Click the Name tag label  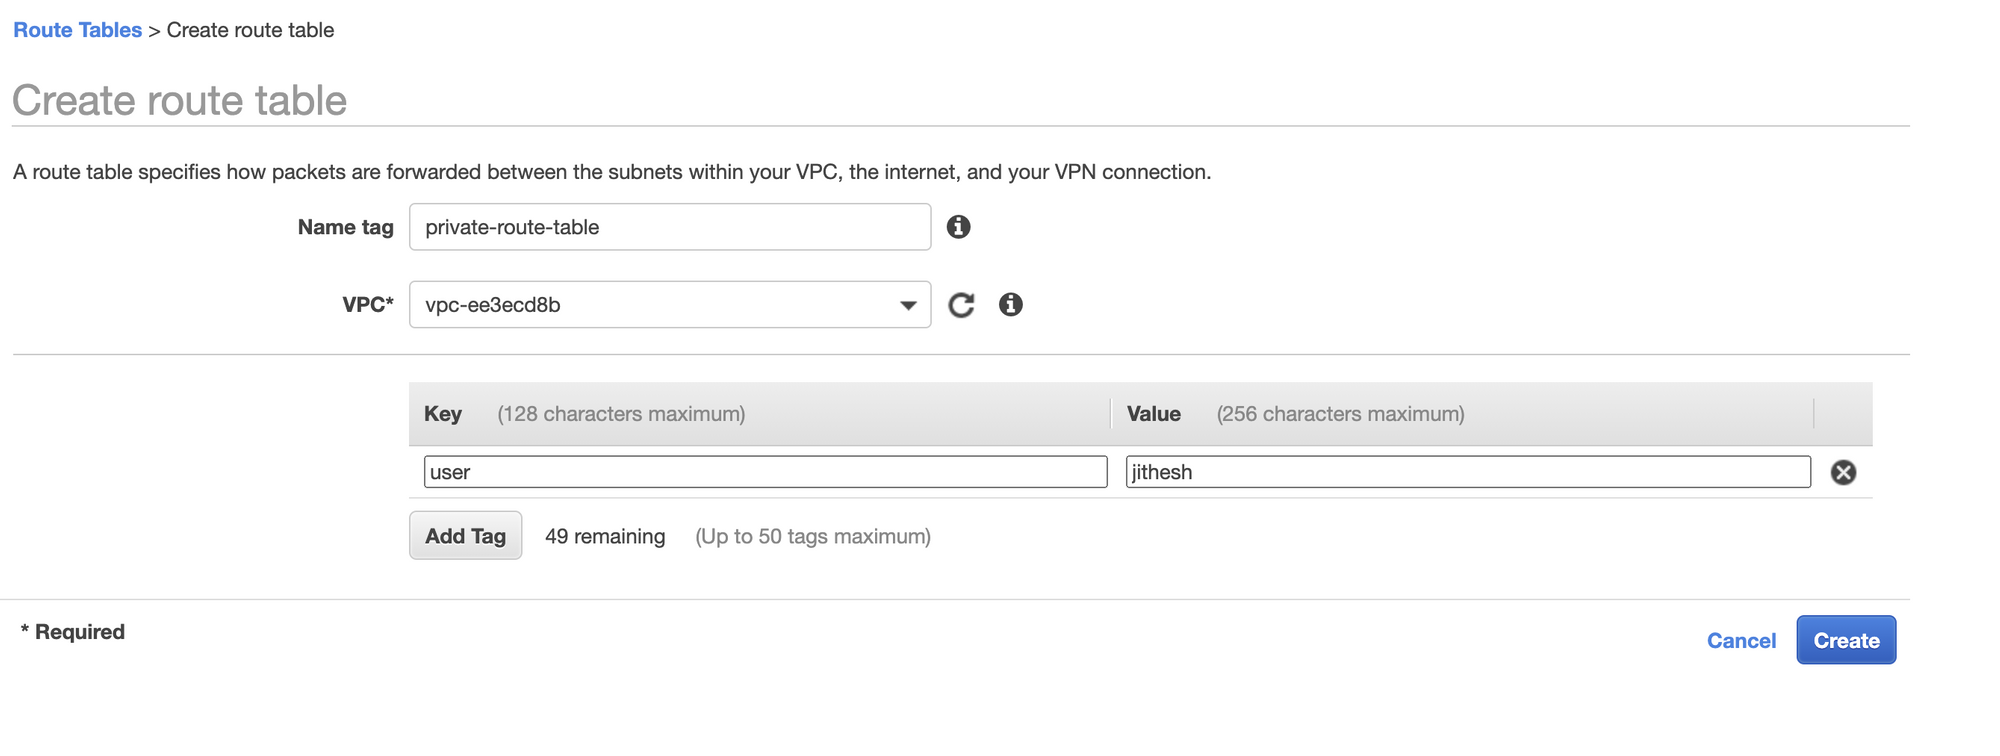pyautogui.click(x=345, y=227)
